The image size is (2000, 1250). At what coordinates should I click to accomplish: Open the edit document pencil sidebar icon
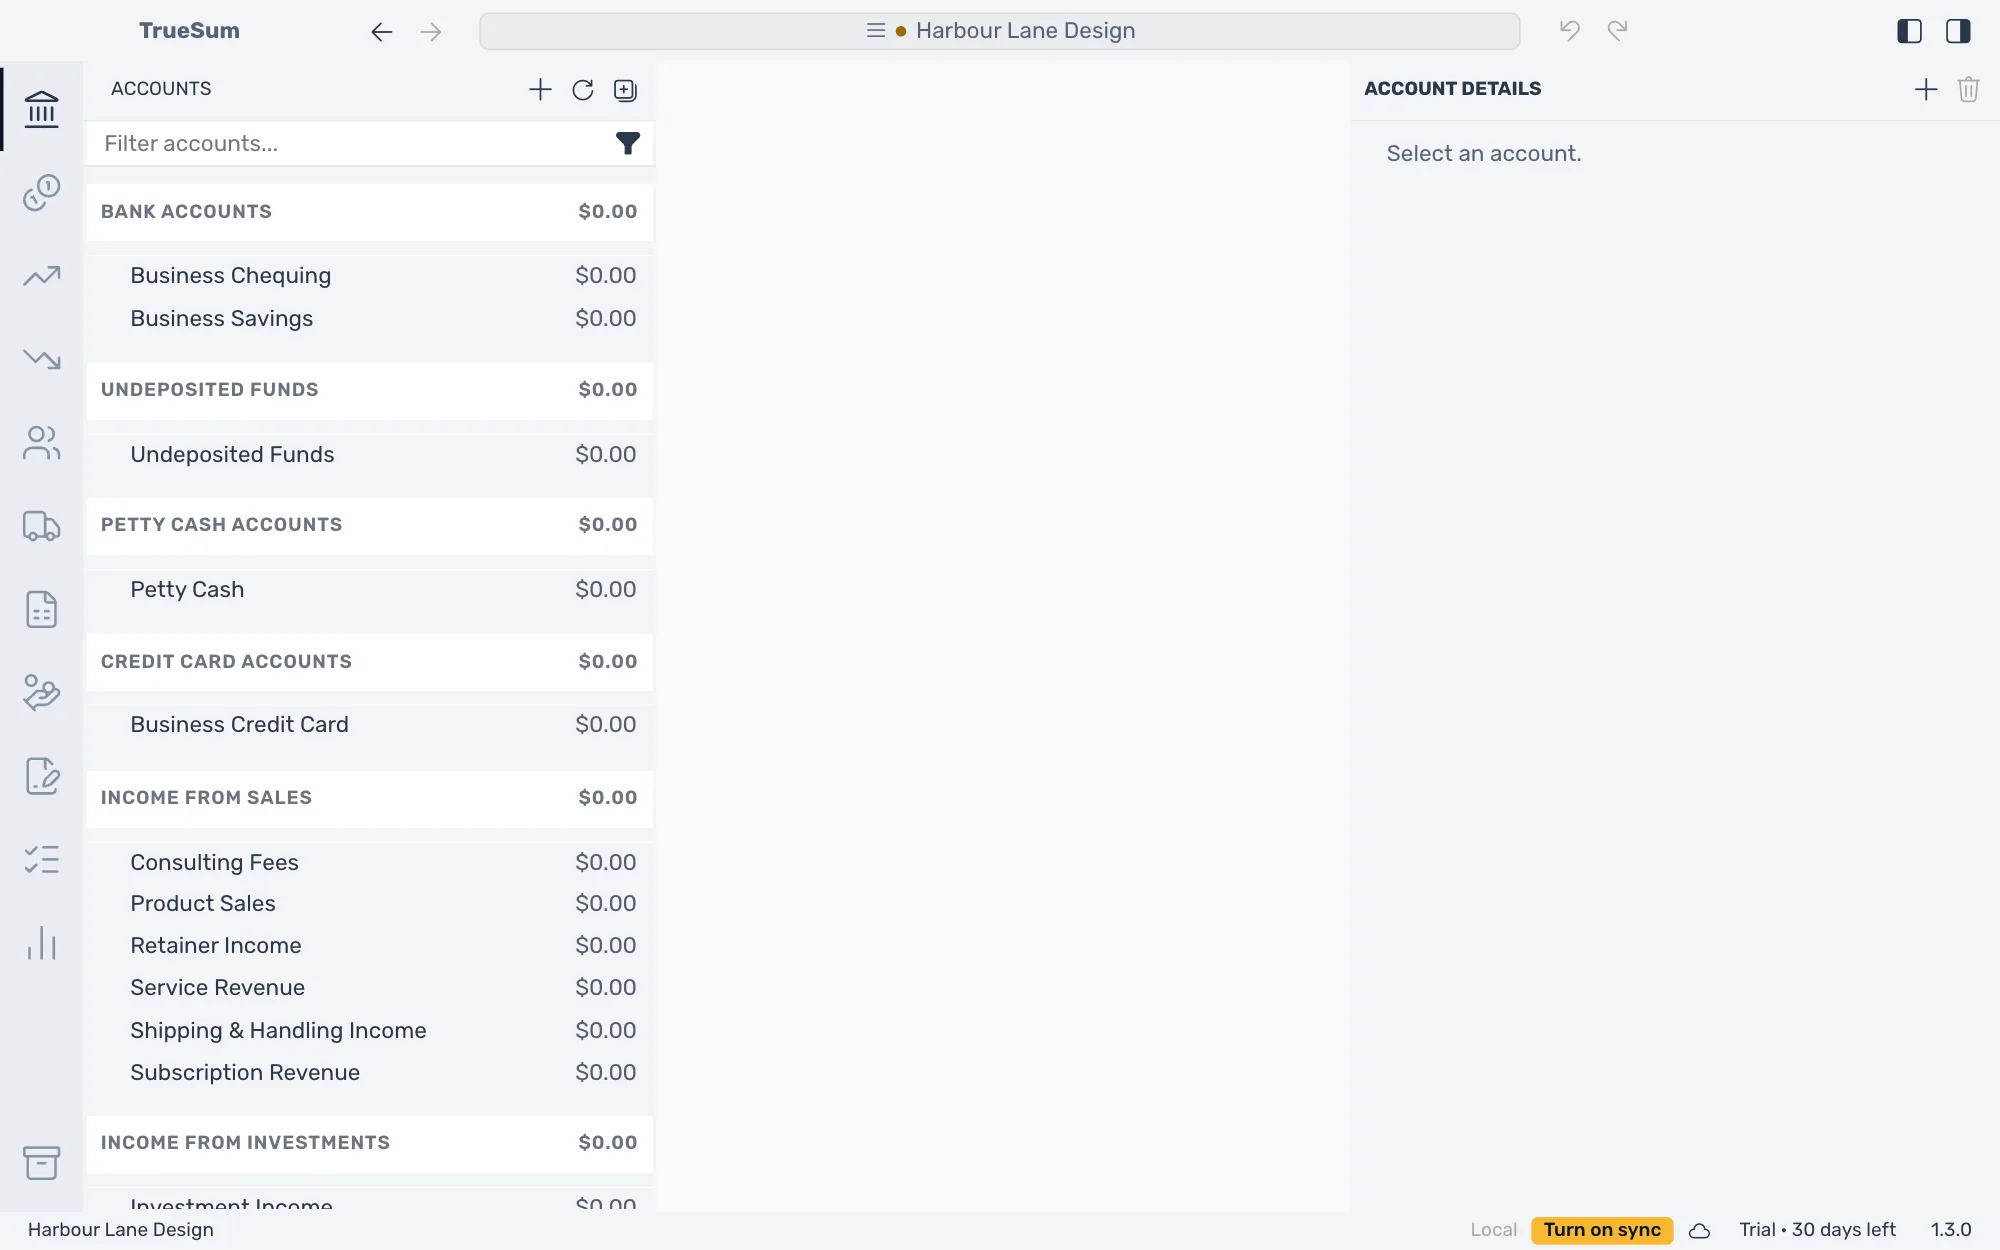point(41,776)
